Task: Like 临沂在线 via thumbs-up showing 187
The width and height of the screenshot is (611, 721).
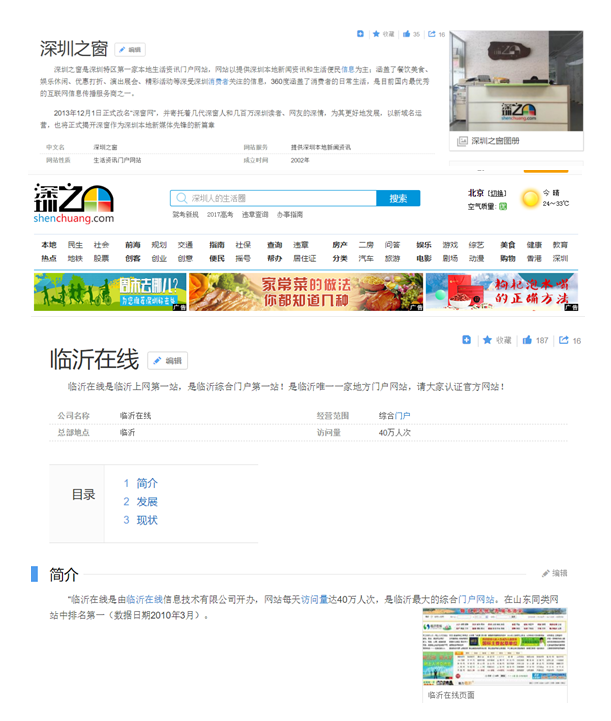Action: coord(527,340)
